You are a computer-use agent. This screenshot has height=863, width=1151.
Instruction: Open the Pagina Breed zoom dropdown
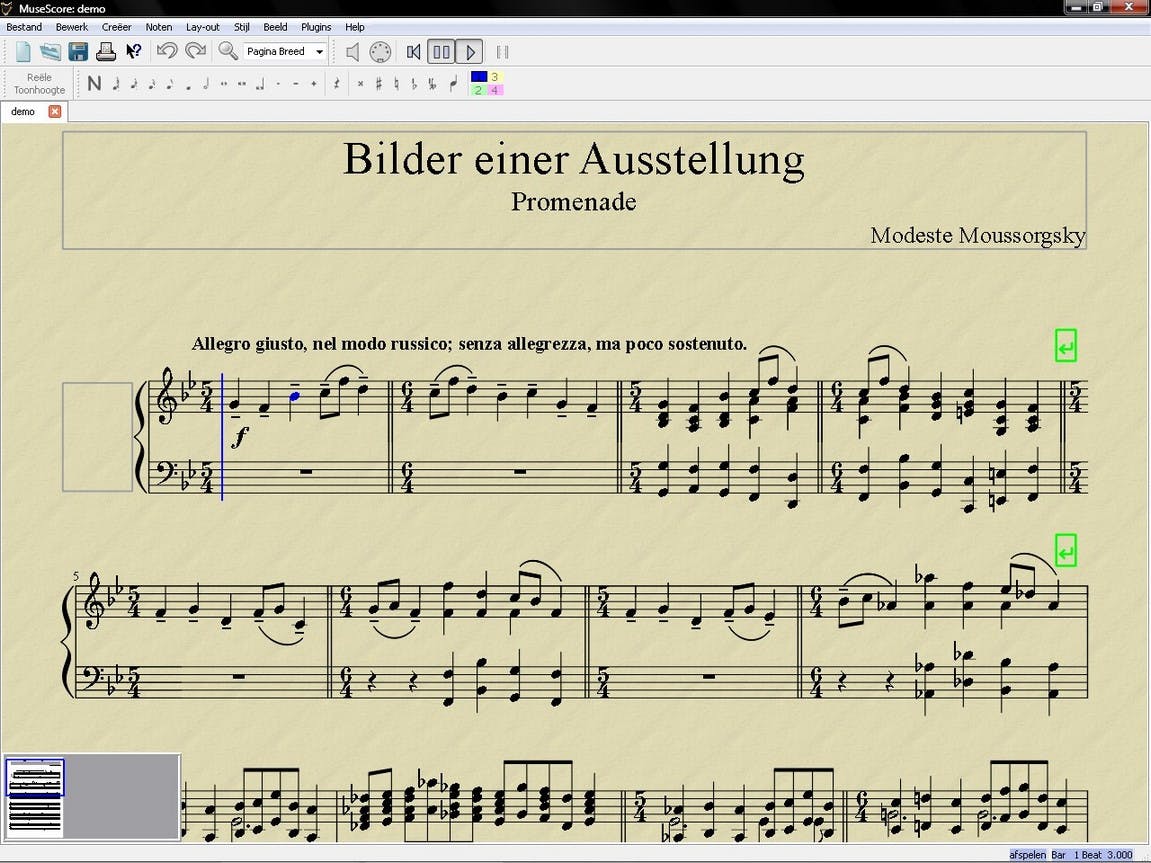[286, 51]
